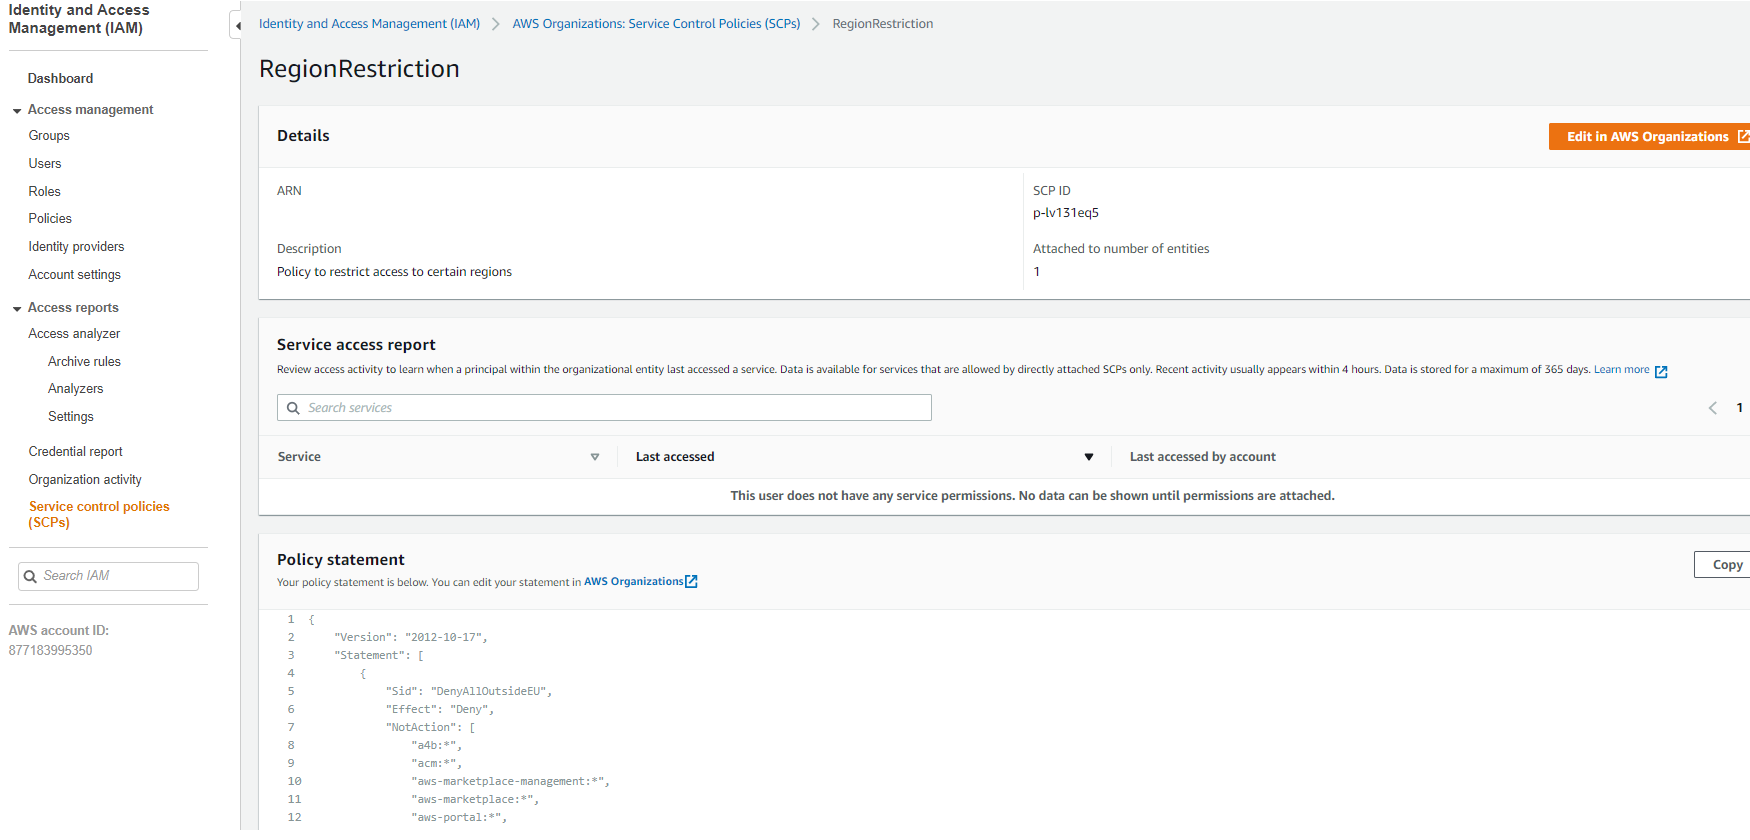Sort by the Last accessed column arrow
Image resolution: width=1750 pixels, height=840 pixels.
pos(1089,457)
